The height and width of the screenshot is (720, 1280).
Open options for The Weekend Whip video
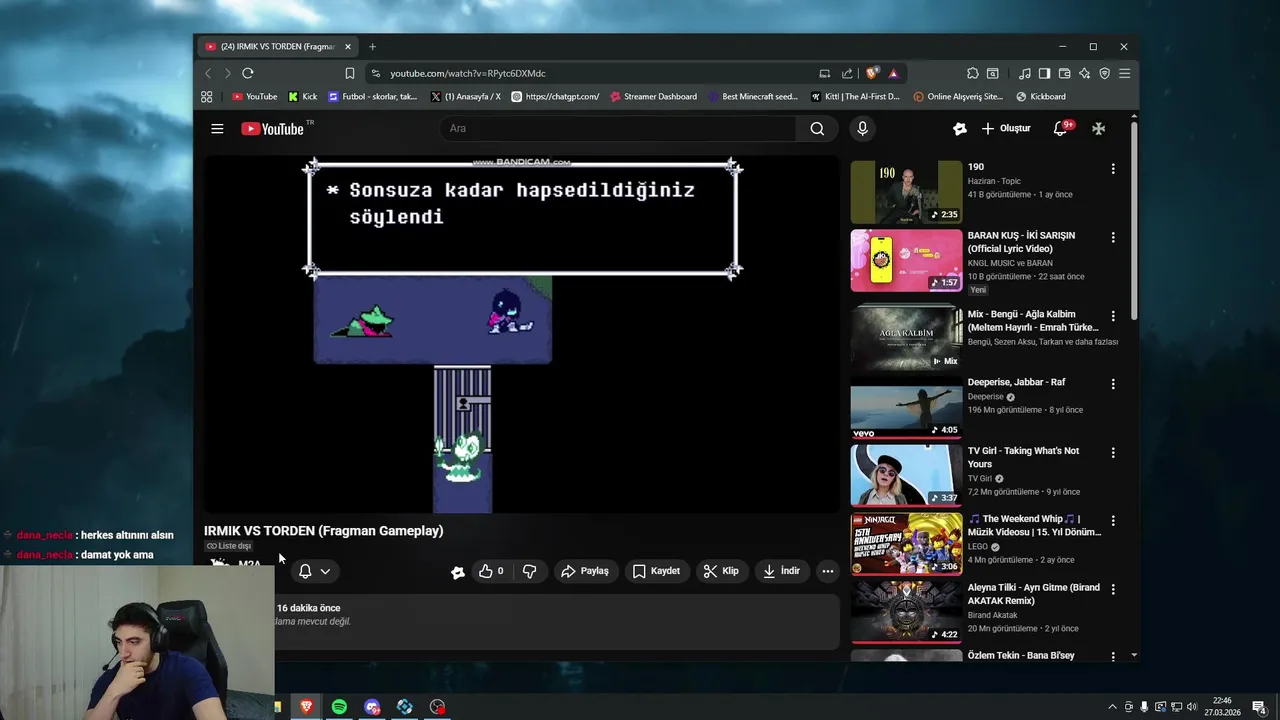coord(1113,521)
